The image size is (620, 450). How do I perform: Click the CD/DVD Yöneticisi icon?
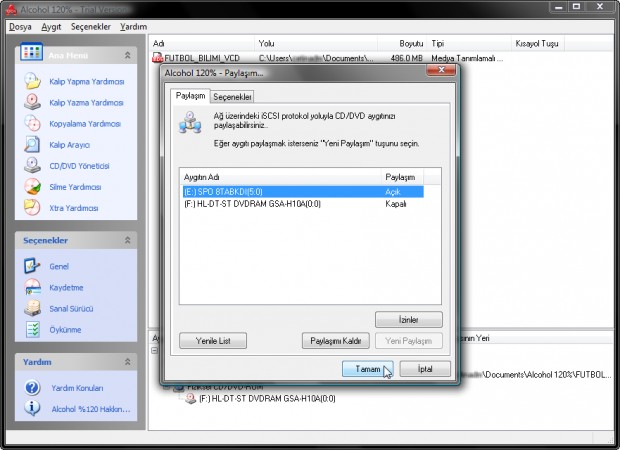click(32, 165)
